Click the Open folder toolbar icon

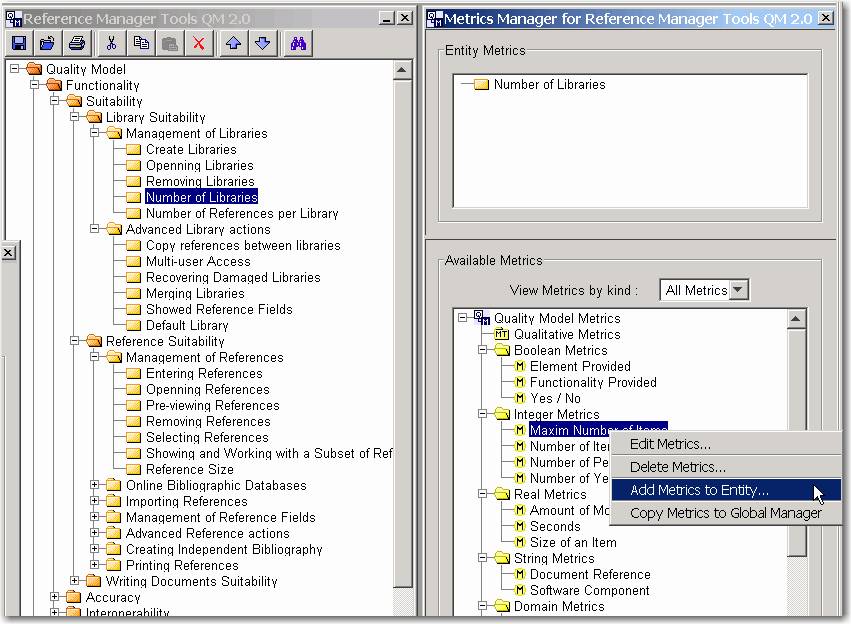pos(47,43)
